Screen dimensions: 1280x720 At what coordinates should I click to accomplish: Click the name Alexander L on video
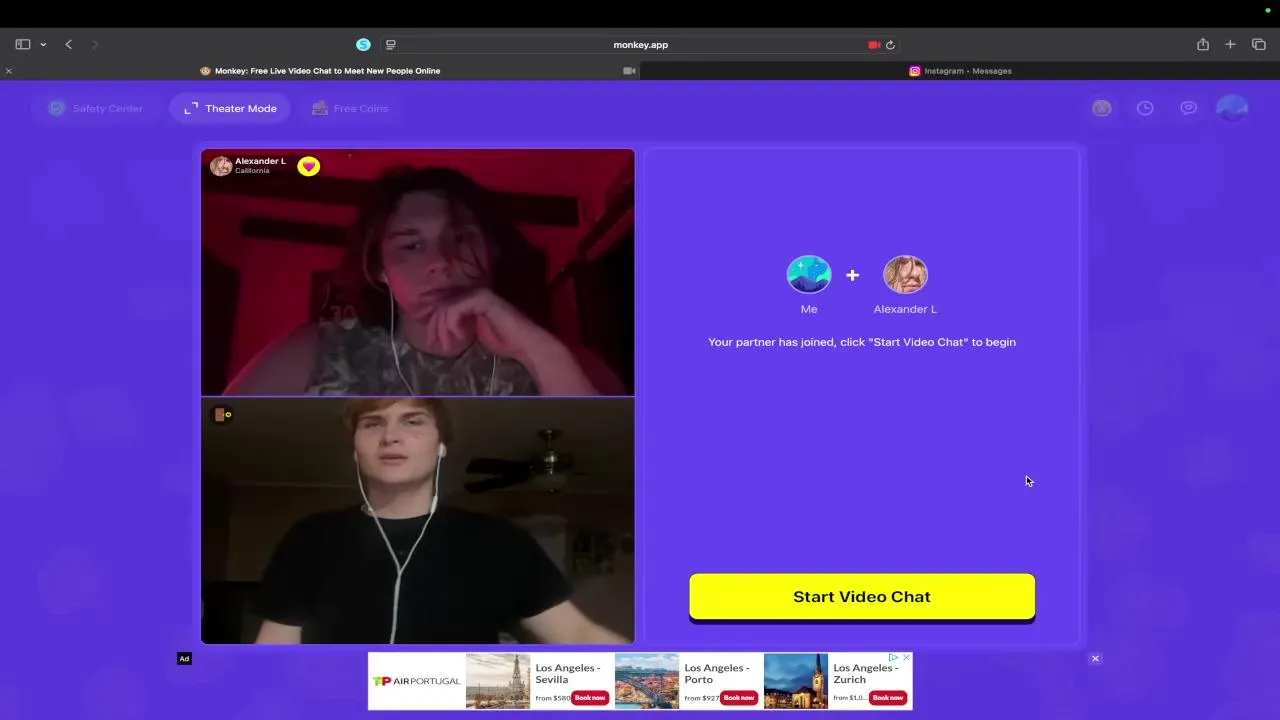(x=260, y=161)
